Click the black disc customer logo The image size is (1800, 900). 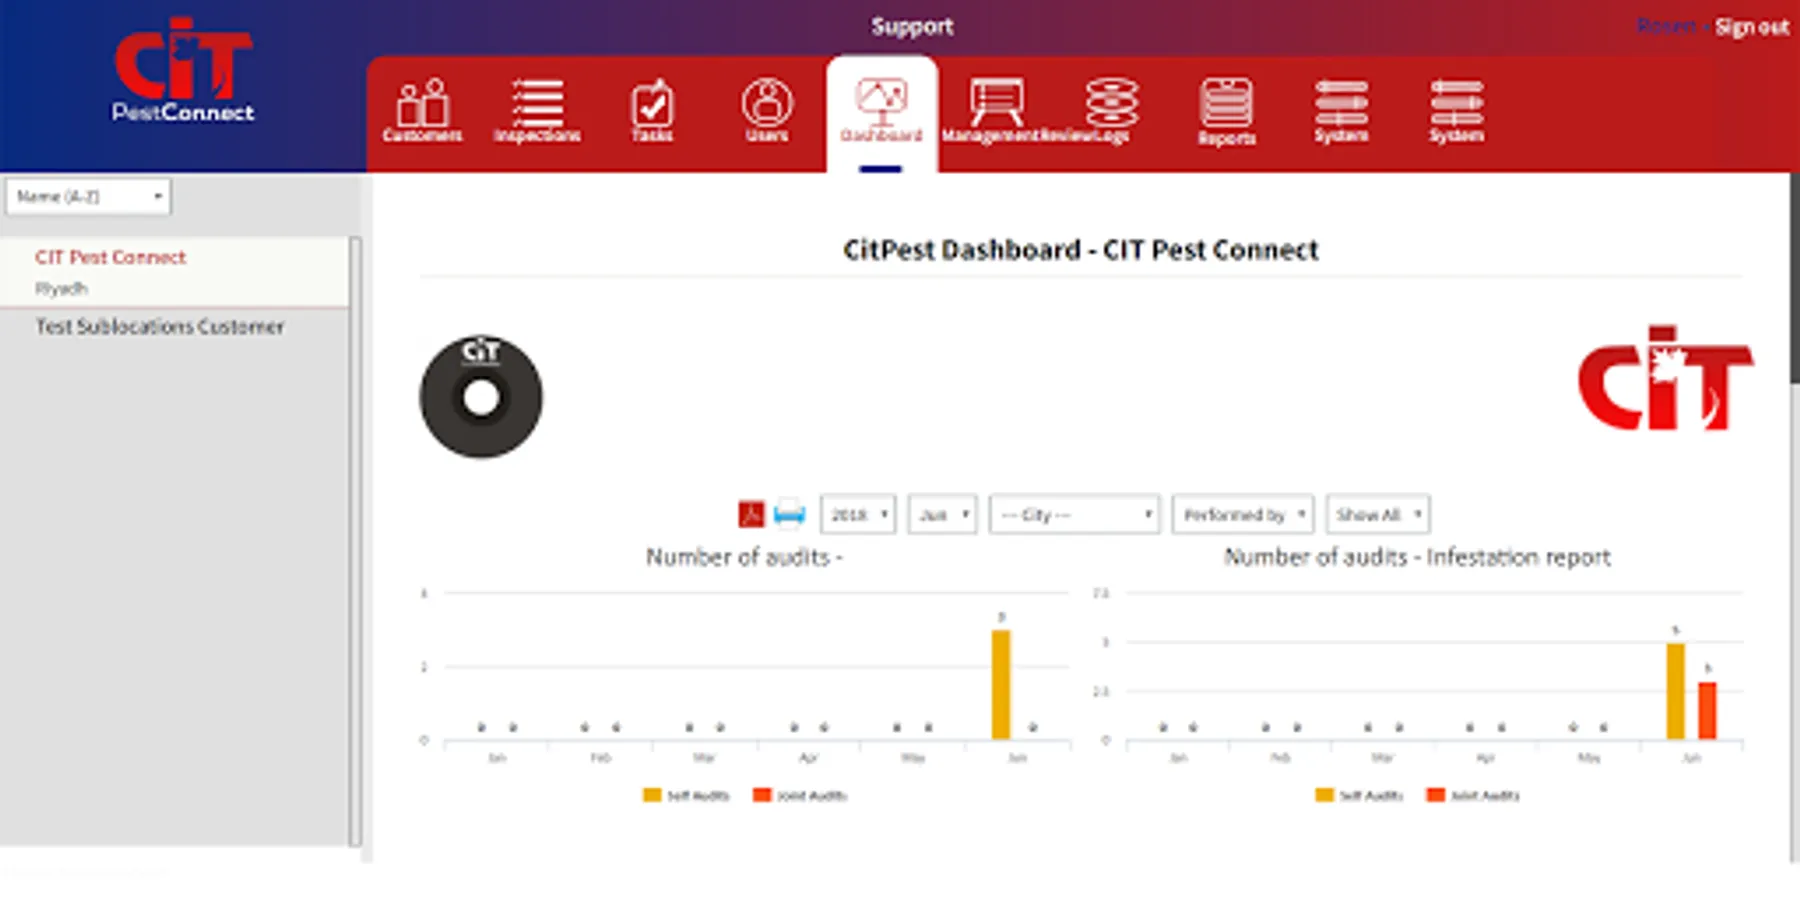[x=481, y=397]
